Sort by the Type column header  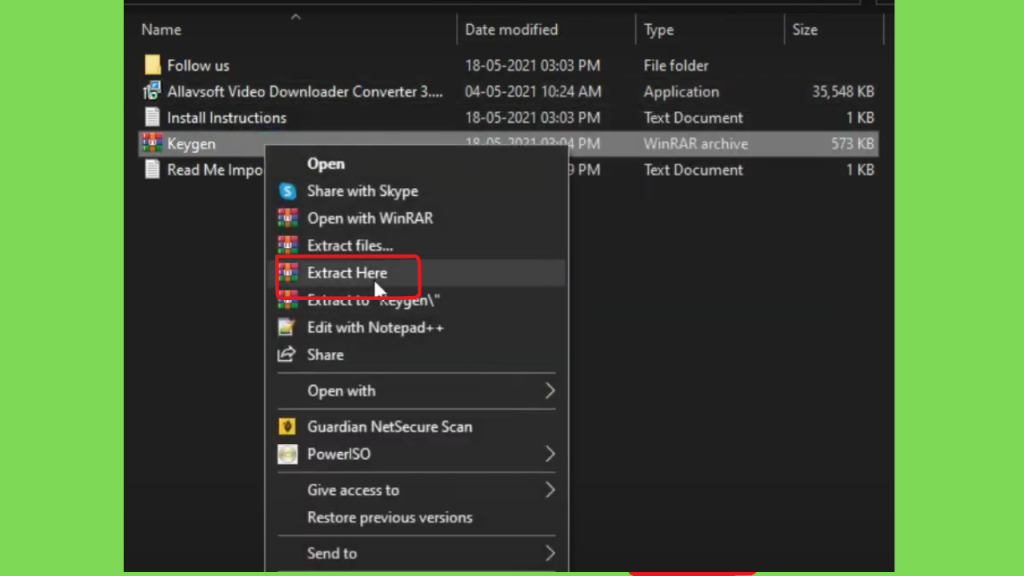tap(658, 29)
